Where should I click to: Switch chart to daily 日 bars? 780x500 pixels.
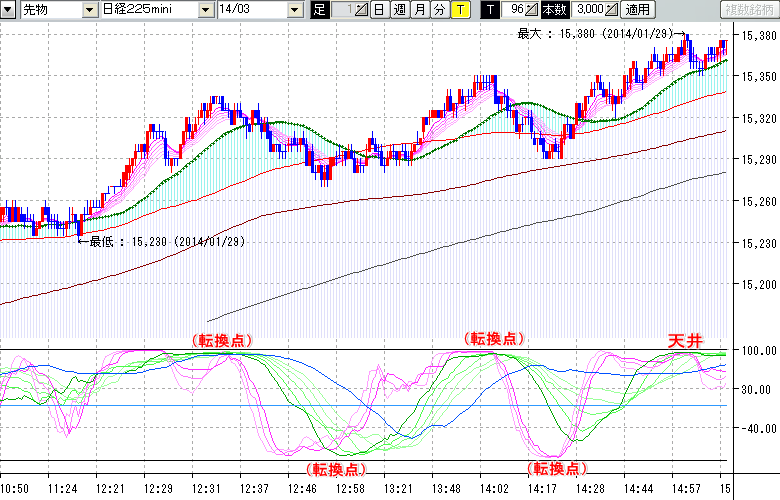click(x=379, y=10)
